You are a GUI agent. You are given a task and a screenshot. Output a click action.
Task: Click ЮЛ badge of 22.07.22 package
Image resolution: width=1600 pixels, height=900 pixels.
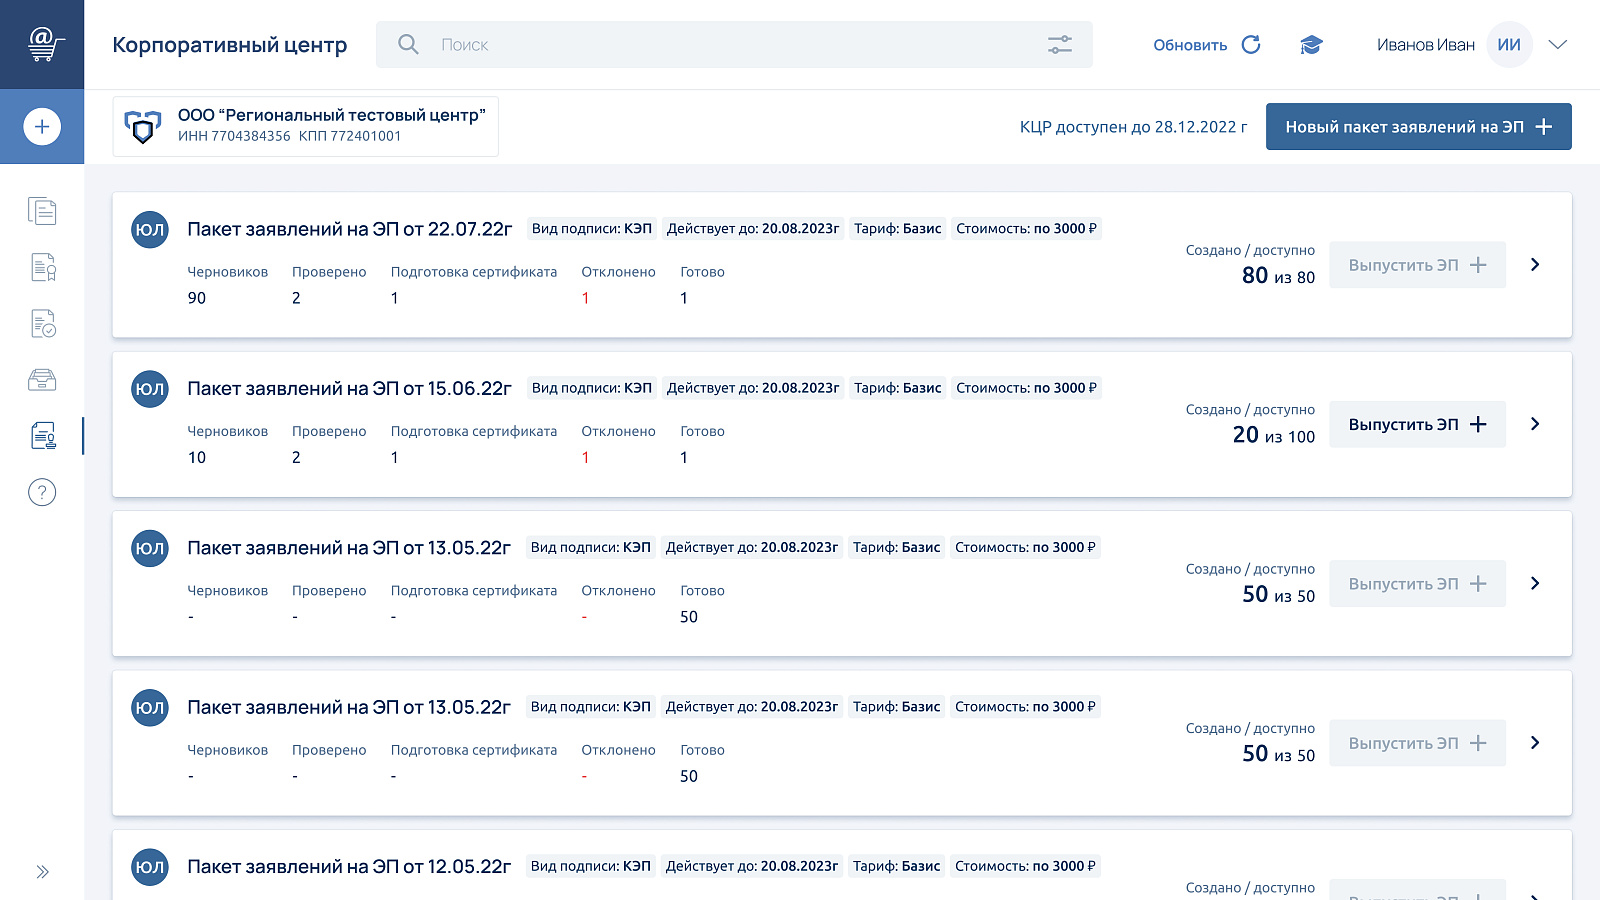coord(150,230)
